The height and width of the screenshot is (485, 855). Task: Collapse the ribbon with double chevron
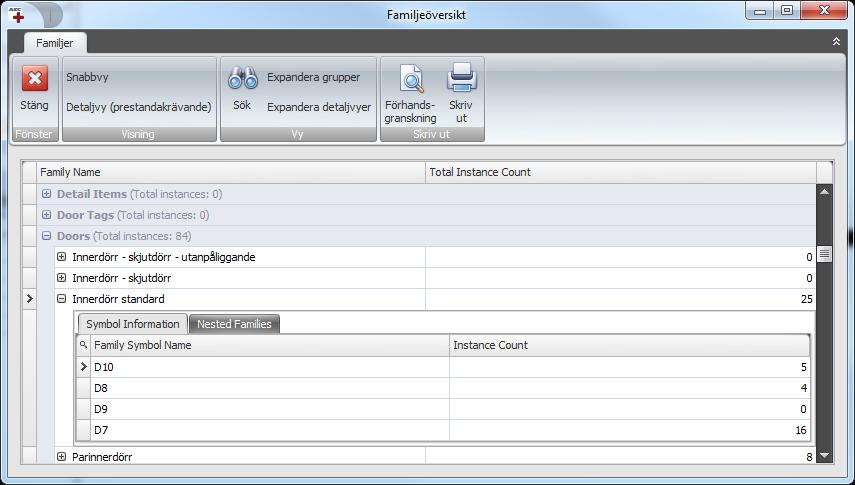click(836, 41)
